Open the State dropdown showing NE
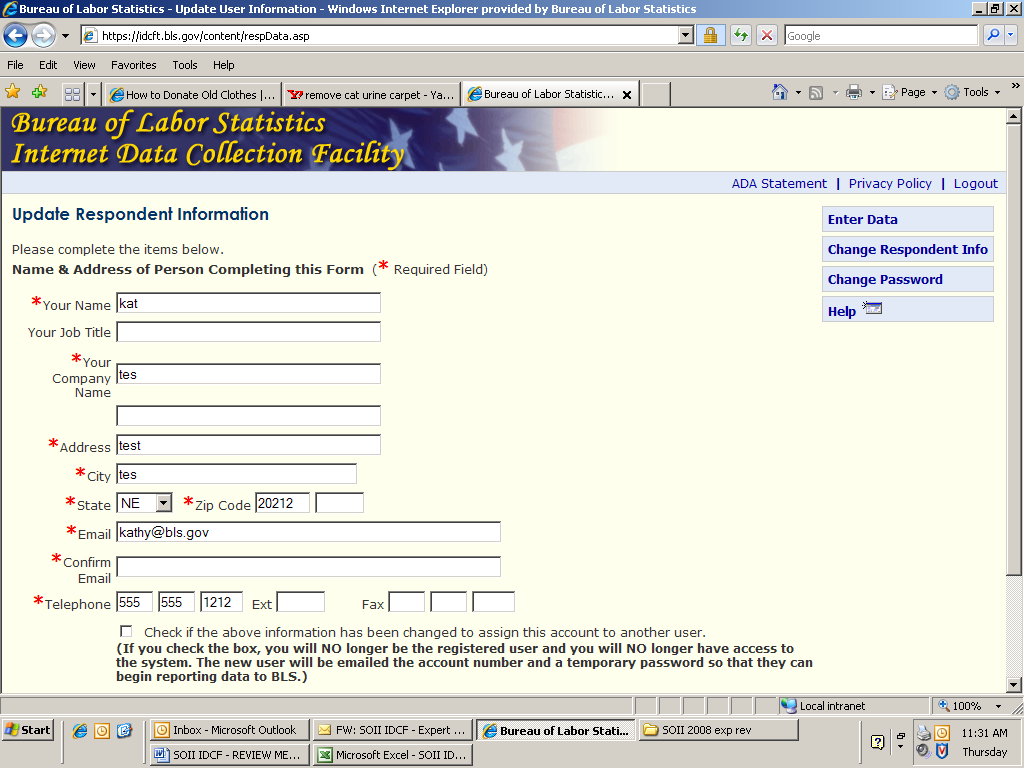The width and height of the screenshot is (1024, 768). (144, 503)
